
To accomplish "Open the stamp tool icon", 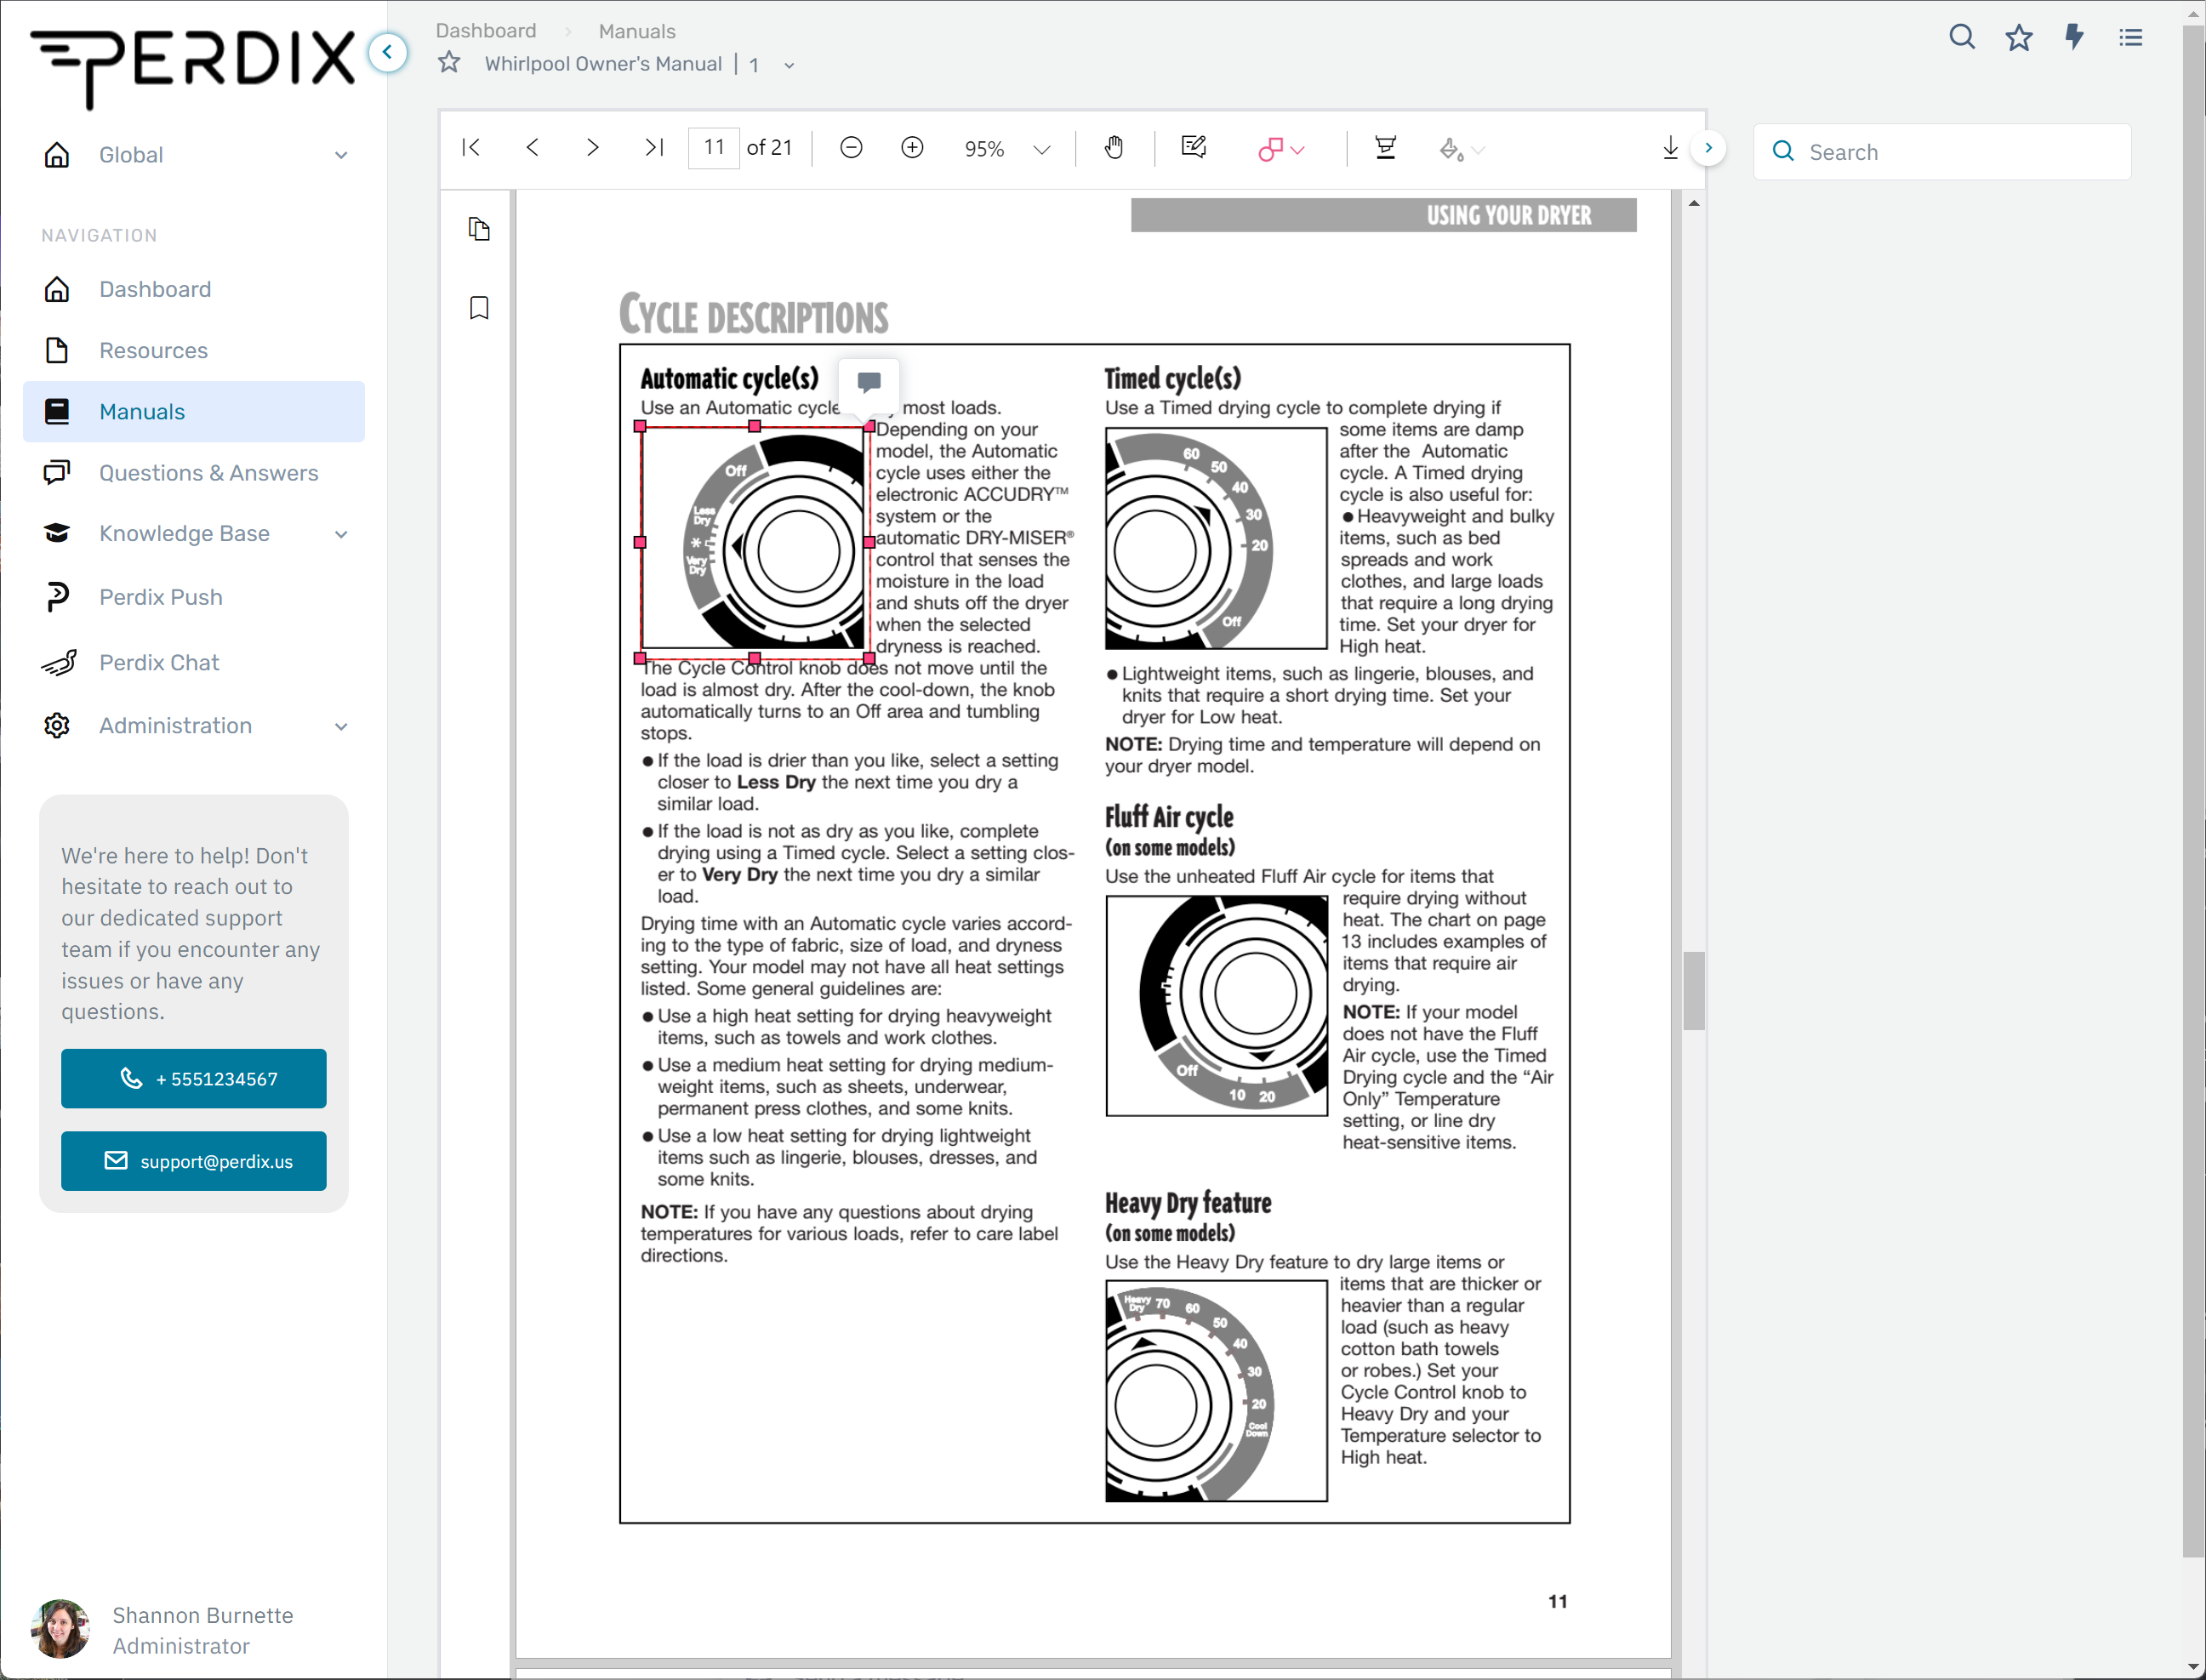I will tap(1385, 148).
